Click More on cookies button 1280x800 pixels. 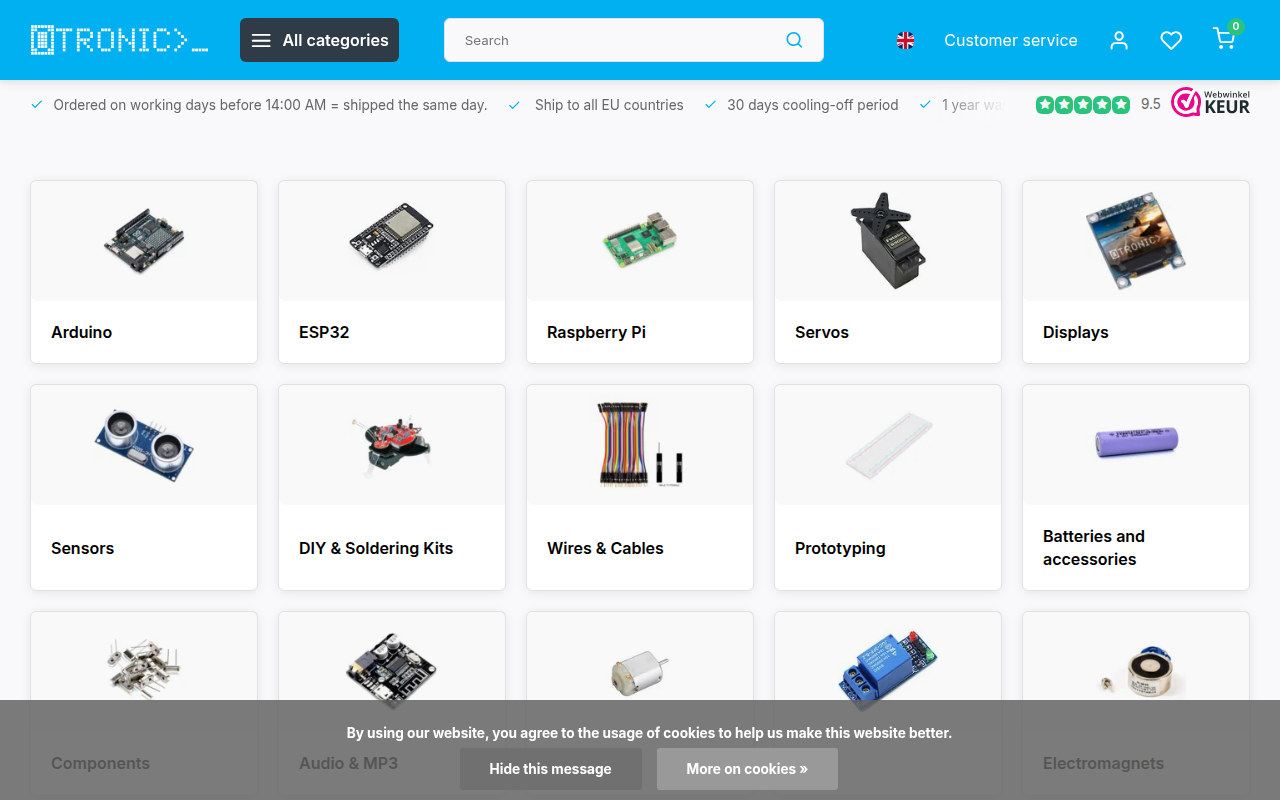[747, 769]
